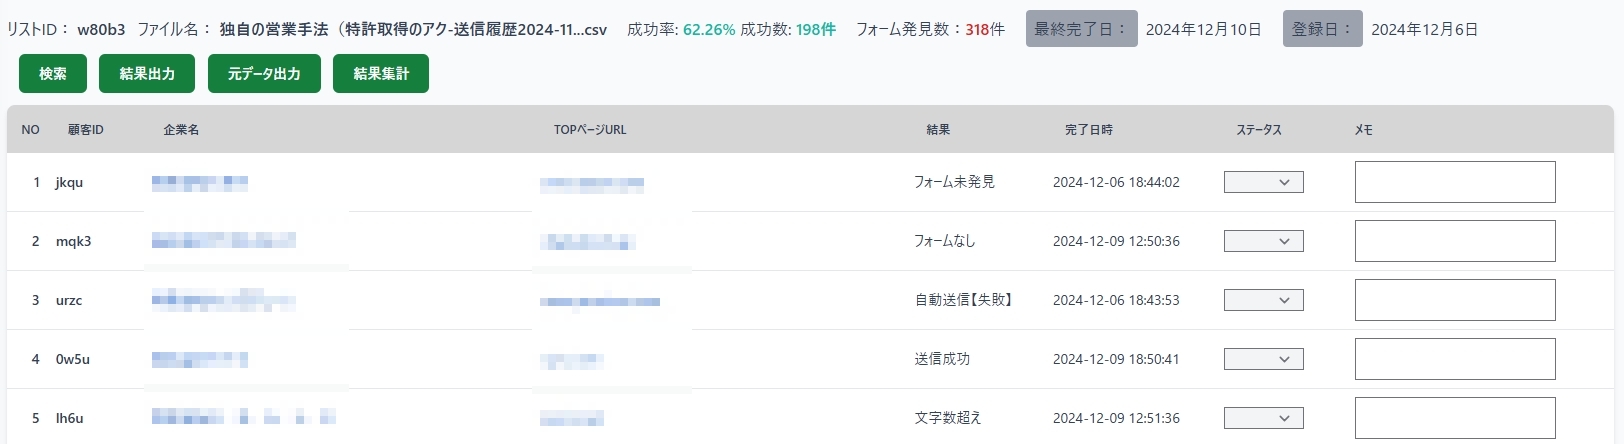Click the 最終完了日 label badge
1624x444 pixels.
click(x=1081, y=29)
